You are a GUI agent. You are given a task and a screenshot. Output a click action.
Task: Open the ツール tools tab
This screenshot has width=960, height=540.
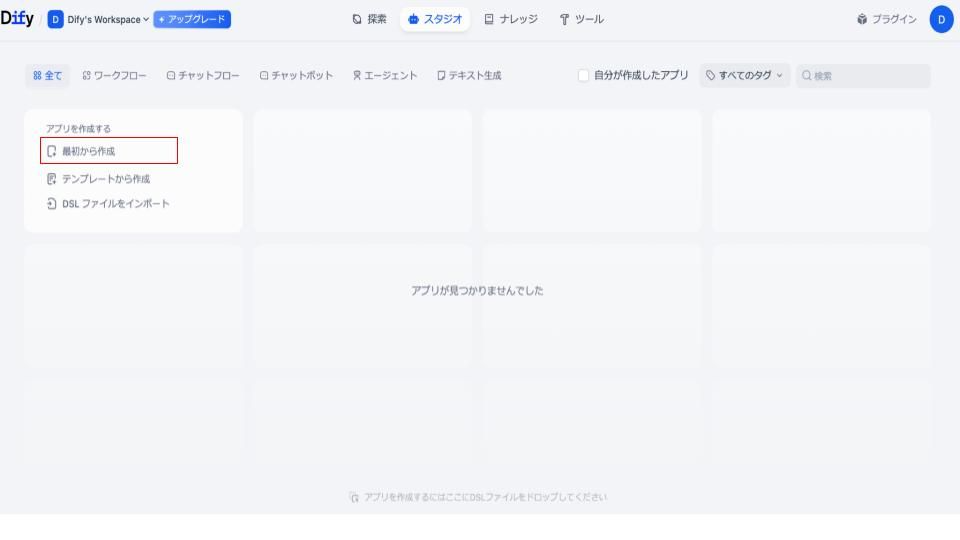[x=580, y=19]
